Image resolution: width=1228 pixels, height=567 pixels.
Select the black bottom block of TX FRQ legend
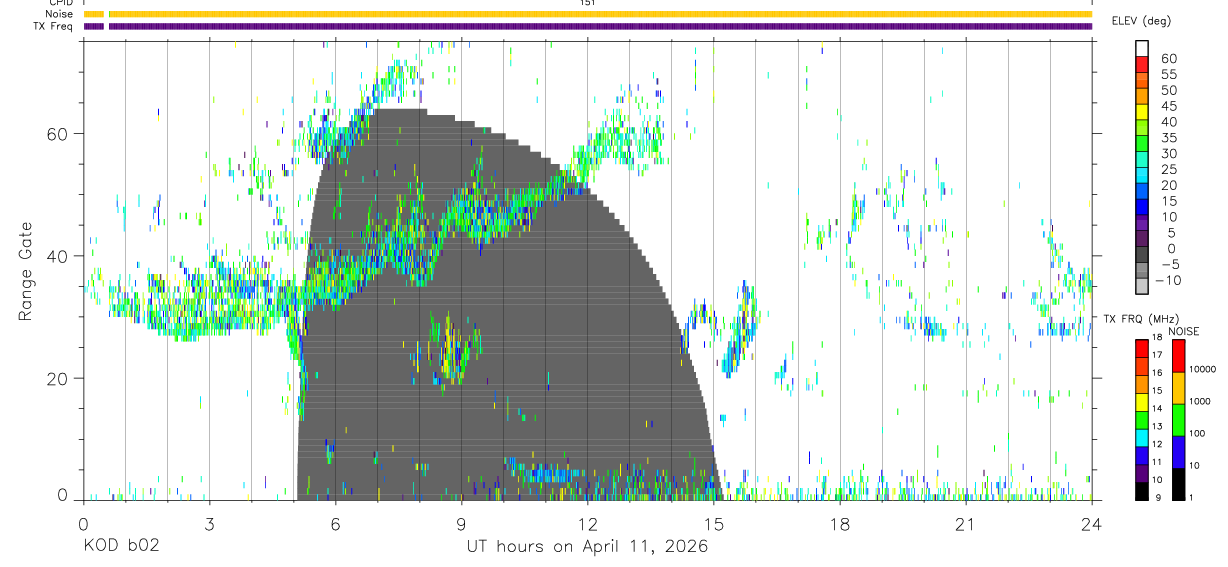click(x=1142, y=491)
